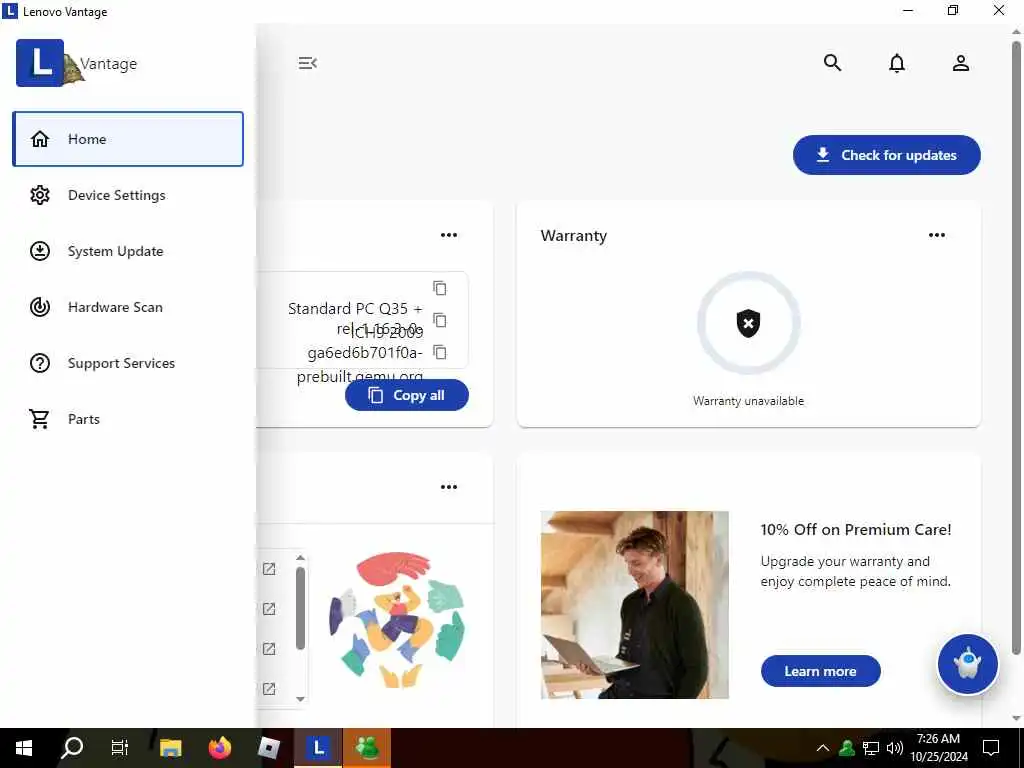1024x768 pixels.
Task: Open volume tray icon
Action: pos(895,748)
